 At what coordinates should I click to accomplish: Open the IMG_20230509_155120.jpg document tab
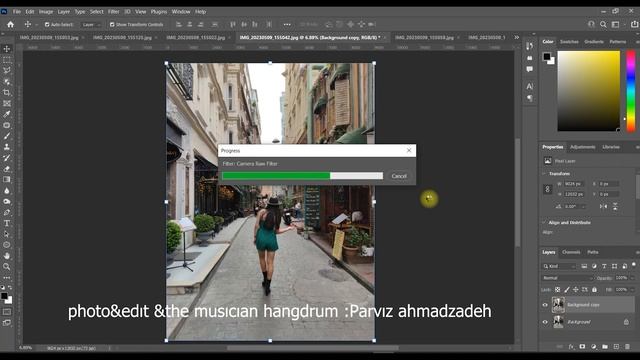122,37
